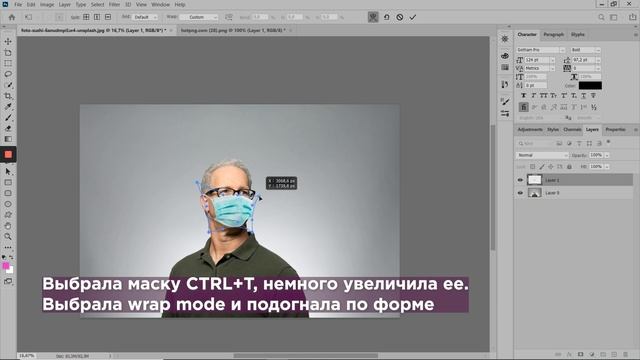Toggle between free transform and warp modes

point(373,17)
